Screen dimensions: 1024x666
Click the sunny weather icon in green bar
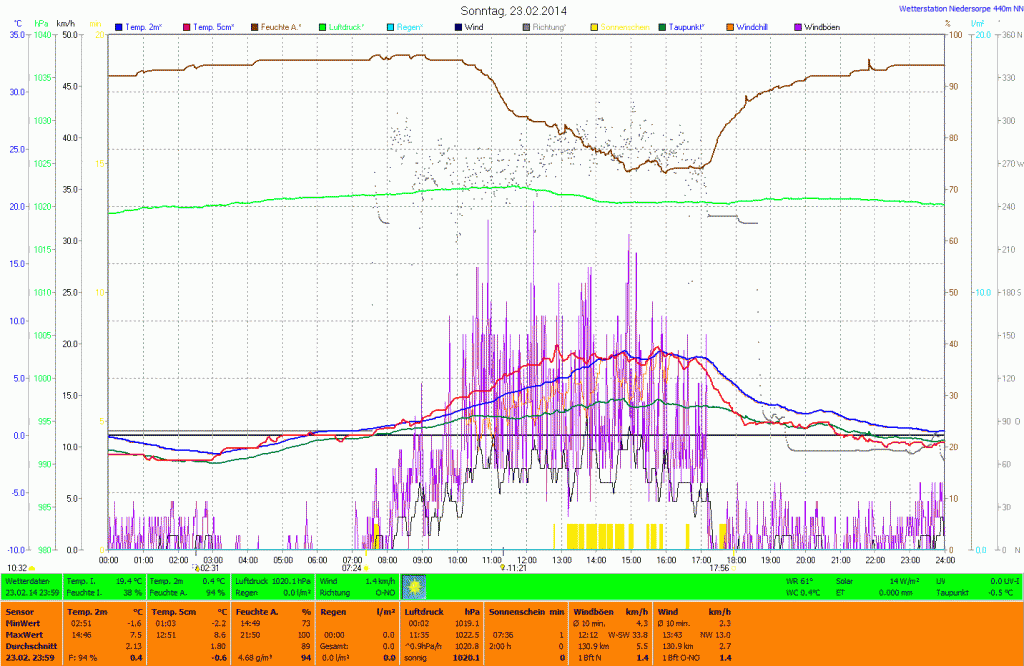pyautogui.click(x=414, y=585)
